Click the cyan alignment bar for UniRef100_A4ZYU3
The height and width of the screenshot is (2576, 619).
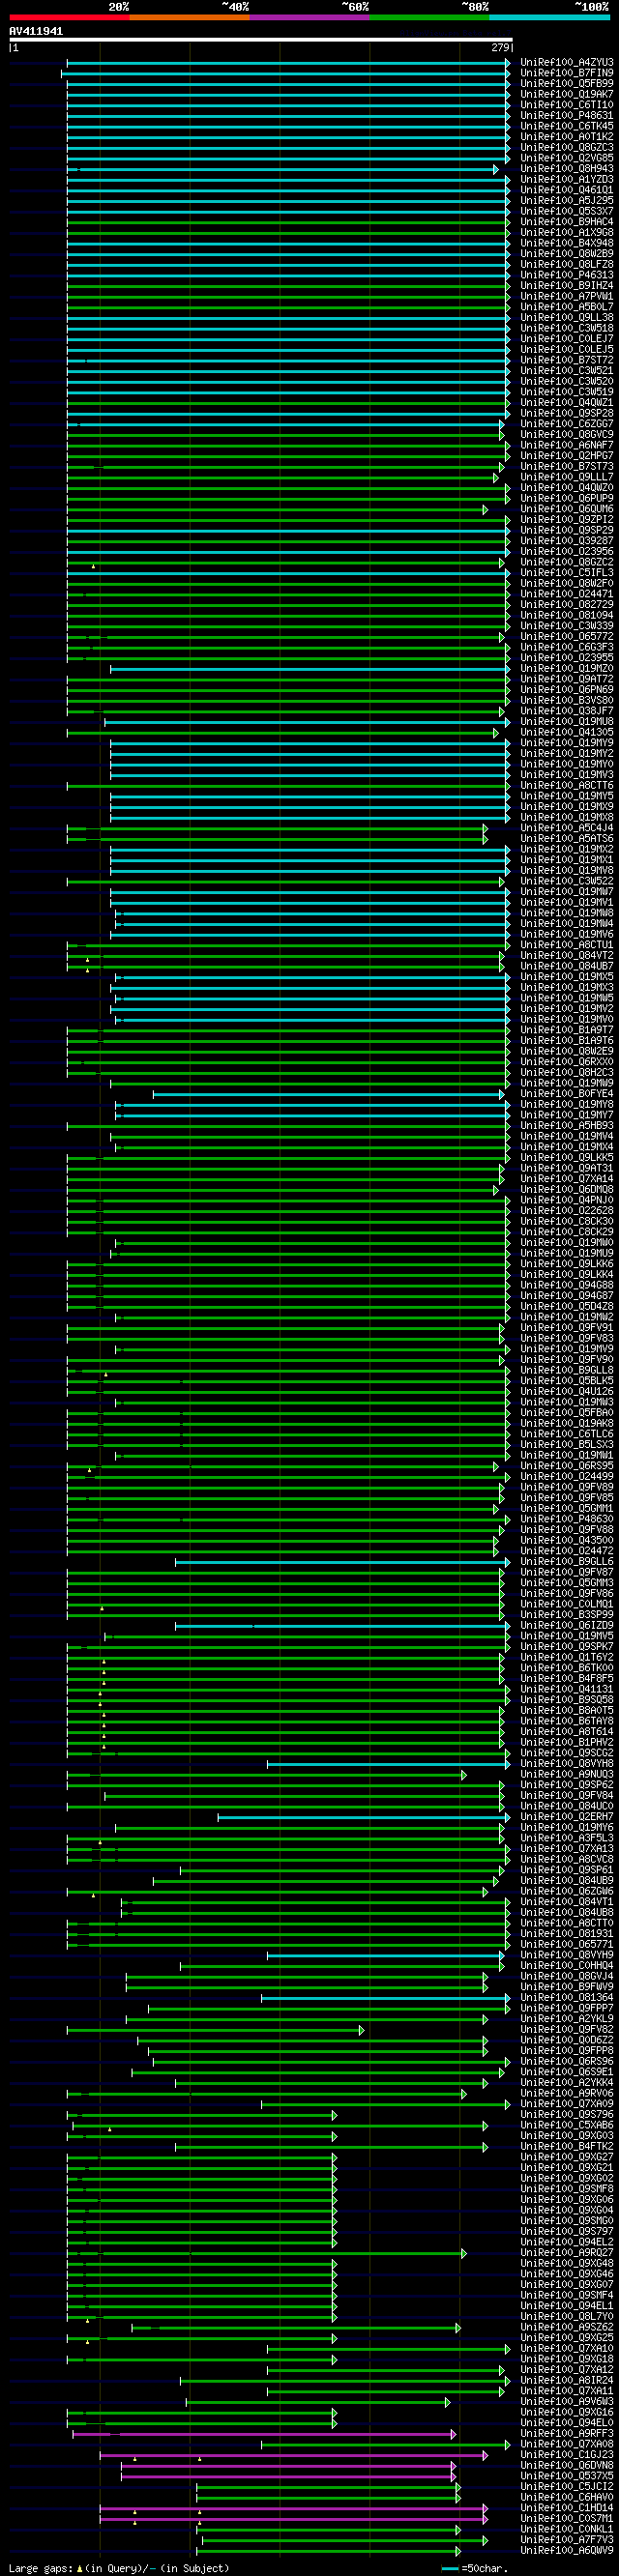point(288,62)
